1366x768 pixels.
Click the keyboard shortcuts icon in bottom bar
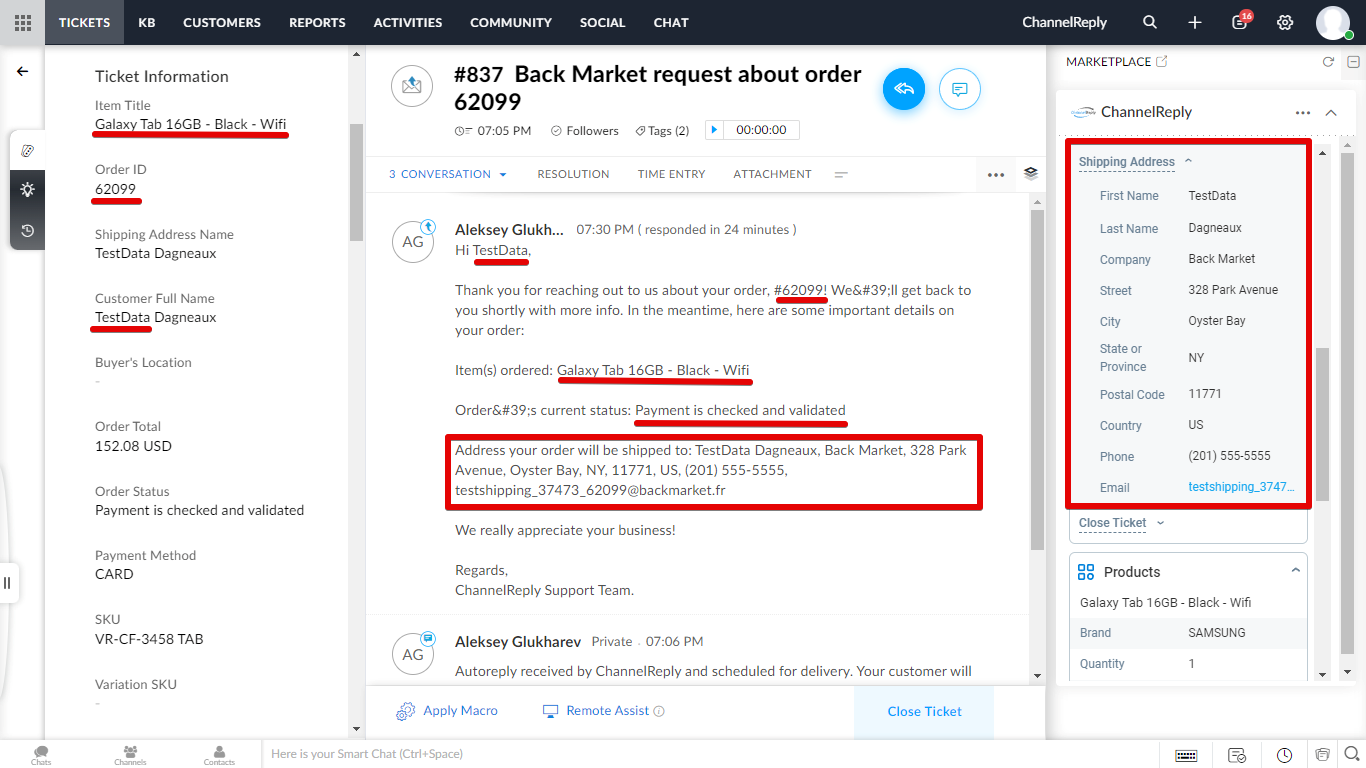tap(1186, 755)
